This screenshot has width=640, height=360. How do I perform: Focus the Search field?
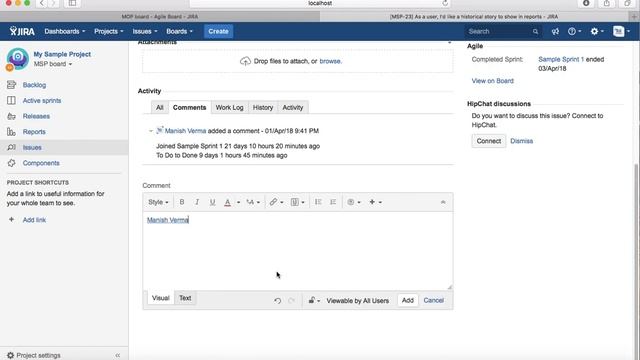(503, 31)
